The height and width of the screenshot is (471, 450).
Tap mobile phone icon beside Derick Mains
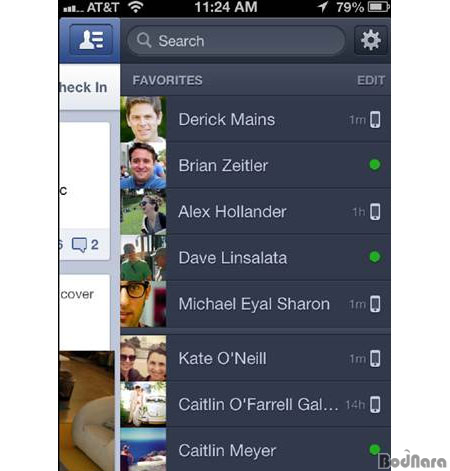[375, 119]
